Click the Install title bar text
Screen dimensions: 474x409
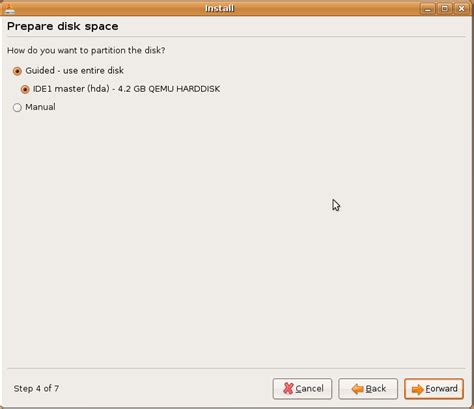point(219,8)
